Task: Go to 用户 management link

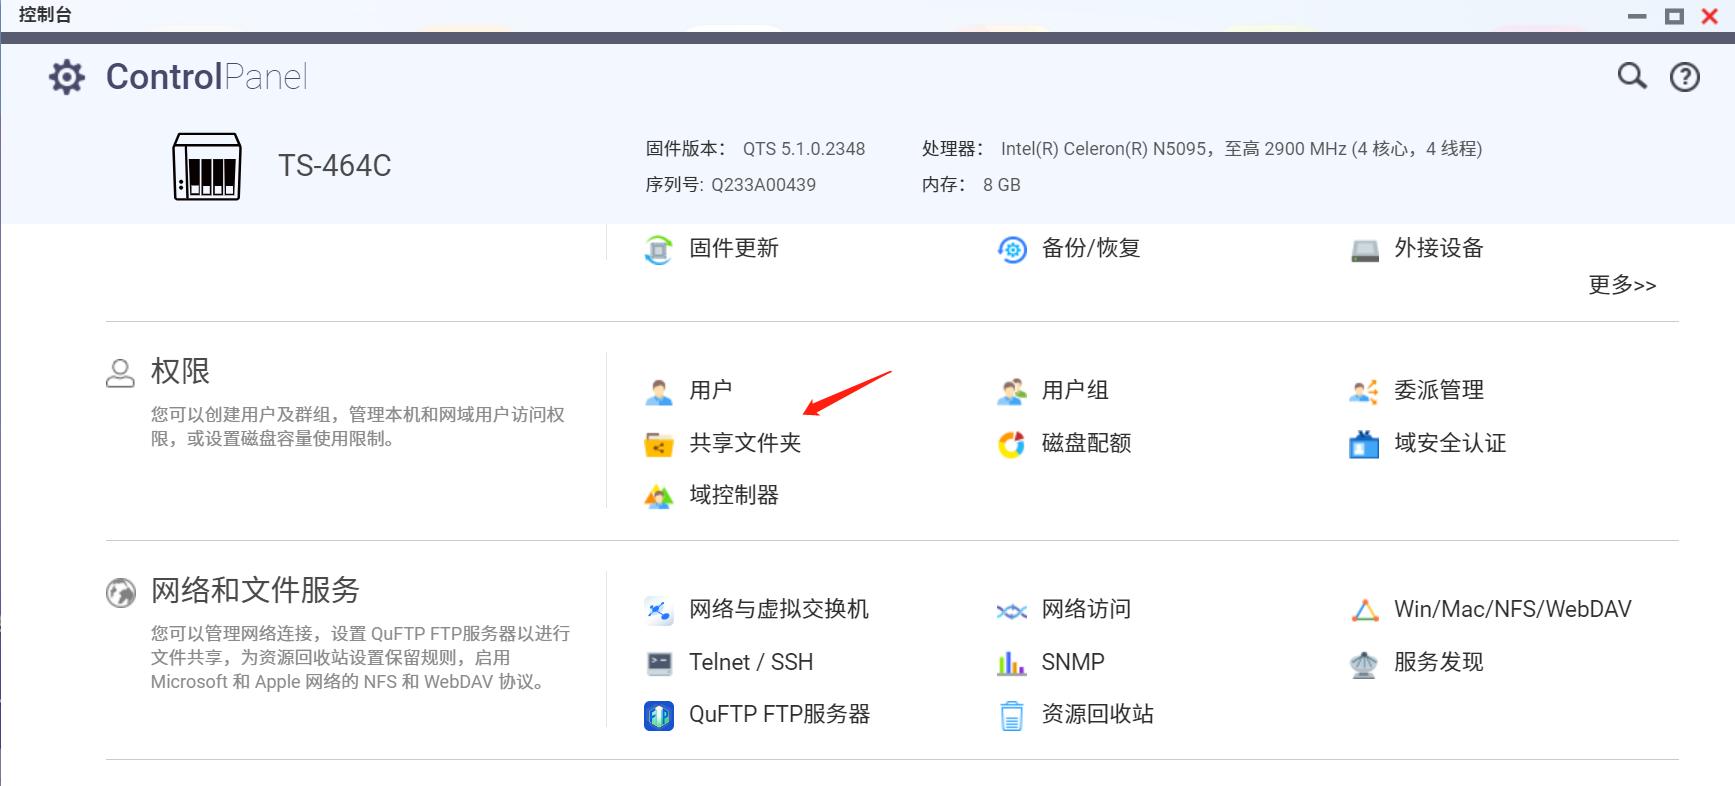Action: [x=711, y=391]
